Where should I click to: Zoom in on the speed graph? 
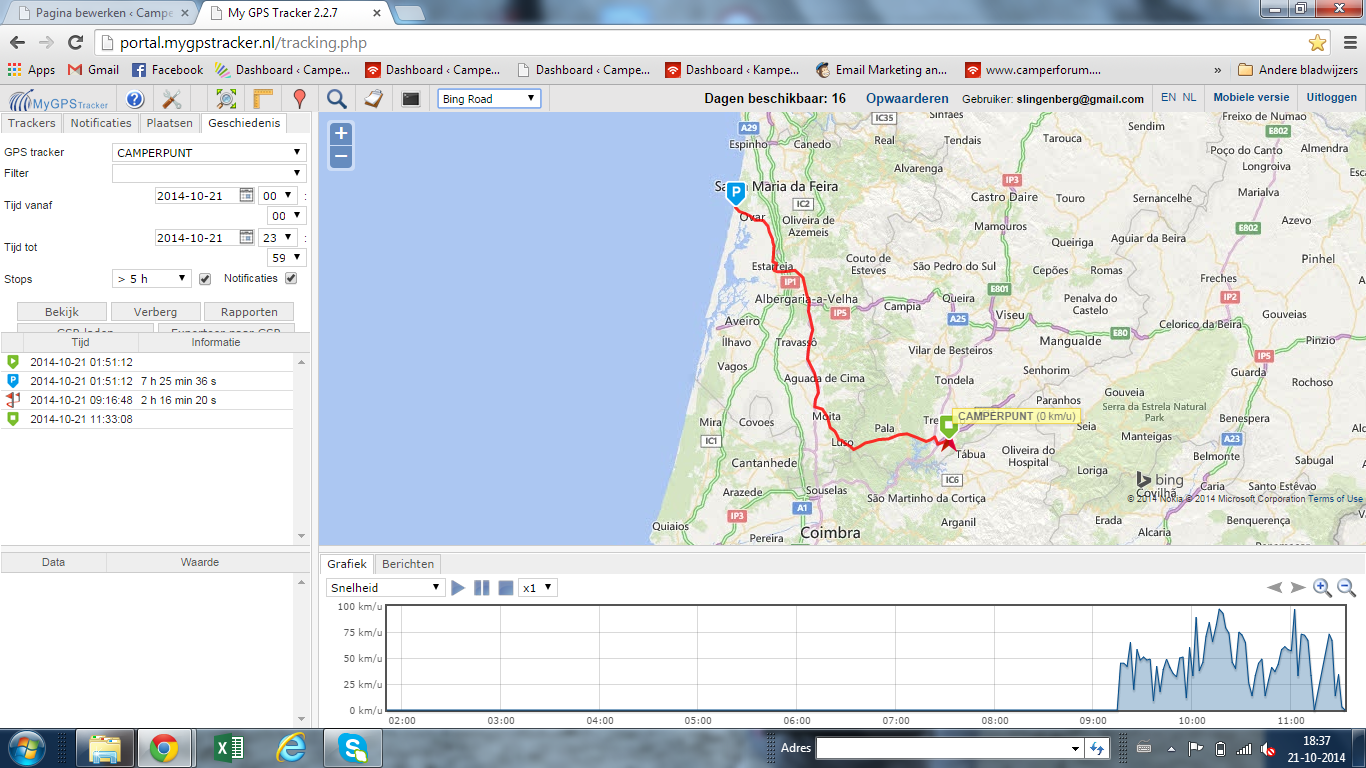click(1322, 588)
